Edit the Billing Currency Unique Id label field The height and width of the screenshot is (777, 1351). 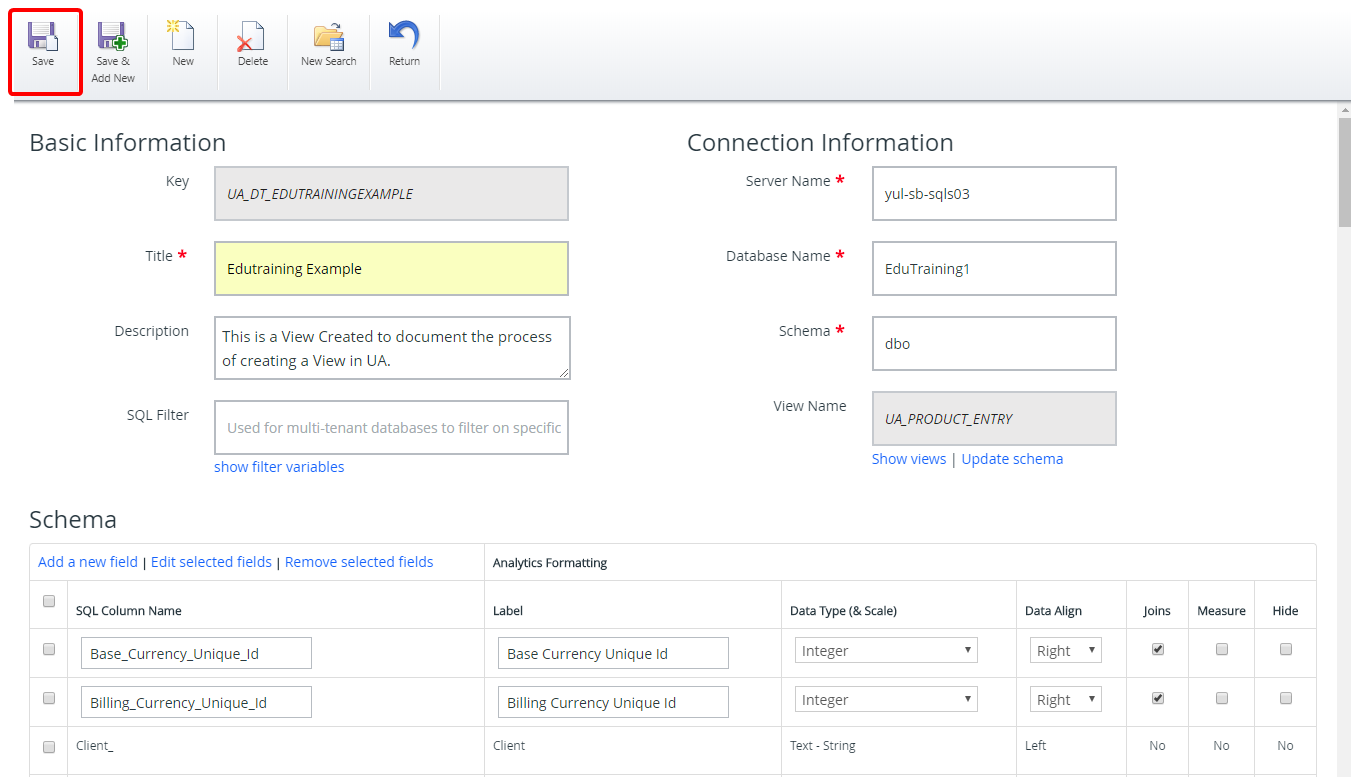[x=613, y=702]
